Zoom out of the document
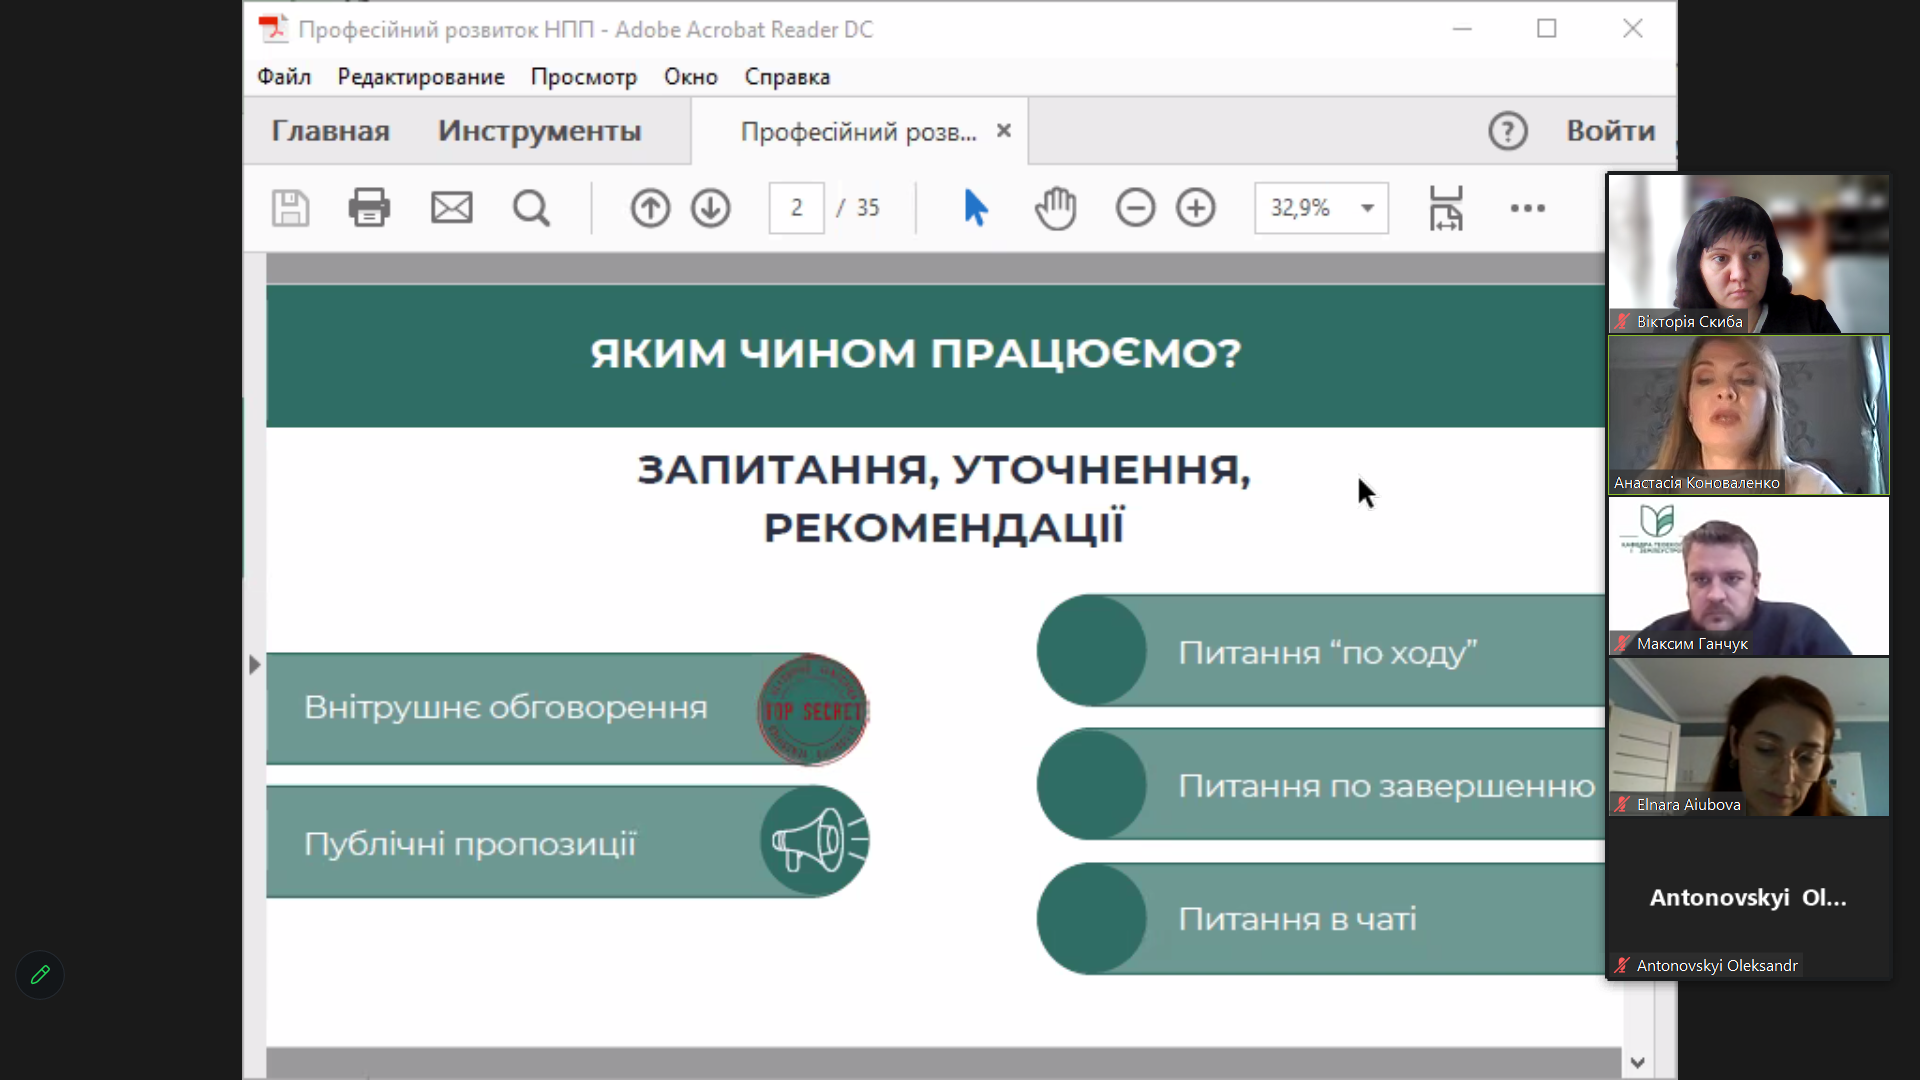 coord(1135,208)
